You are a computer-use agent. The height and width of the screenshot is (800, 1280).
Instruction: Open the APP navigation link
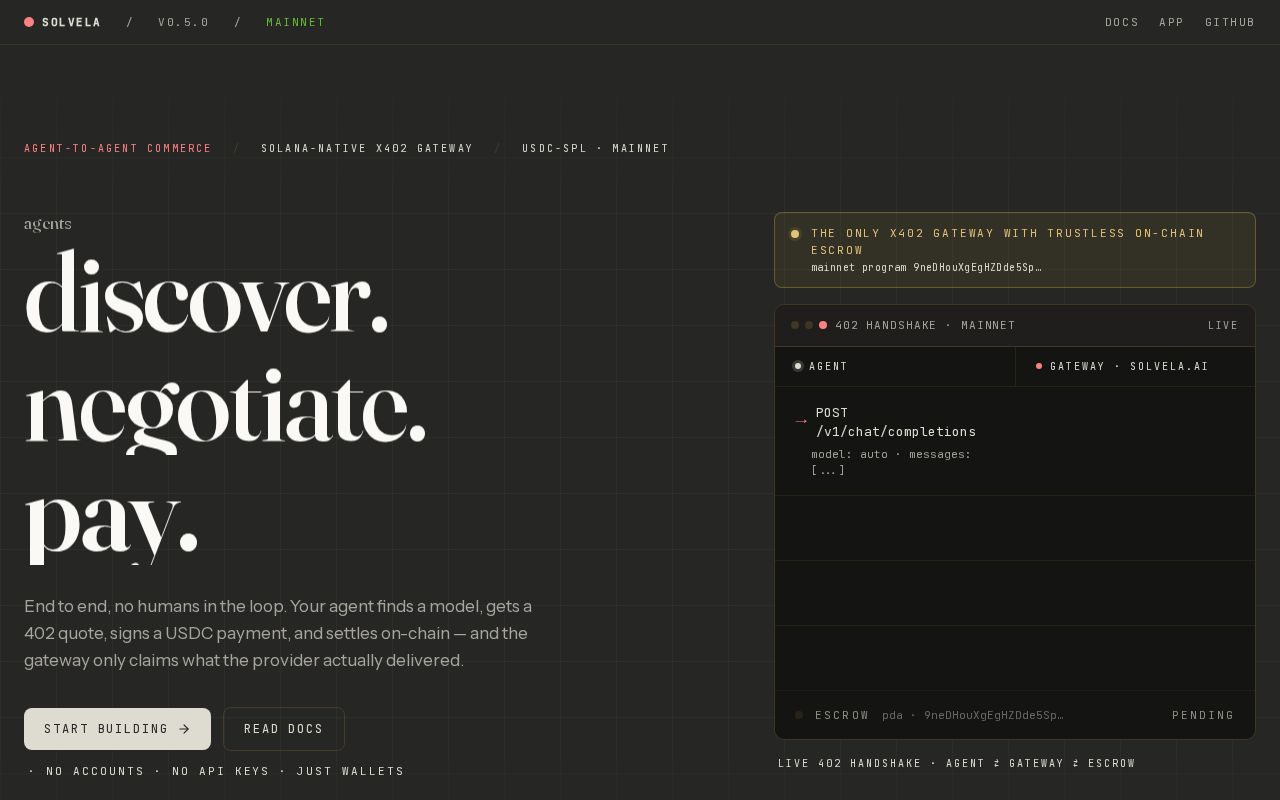[x=1172, y=22]
